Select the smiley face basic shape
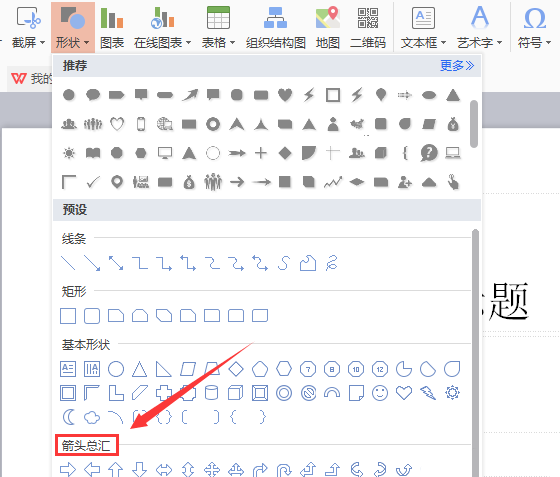The height and width of the screenshot is (477, 560). 380,393
